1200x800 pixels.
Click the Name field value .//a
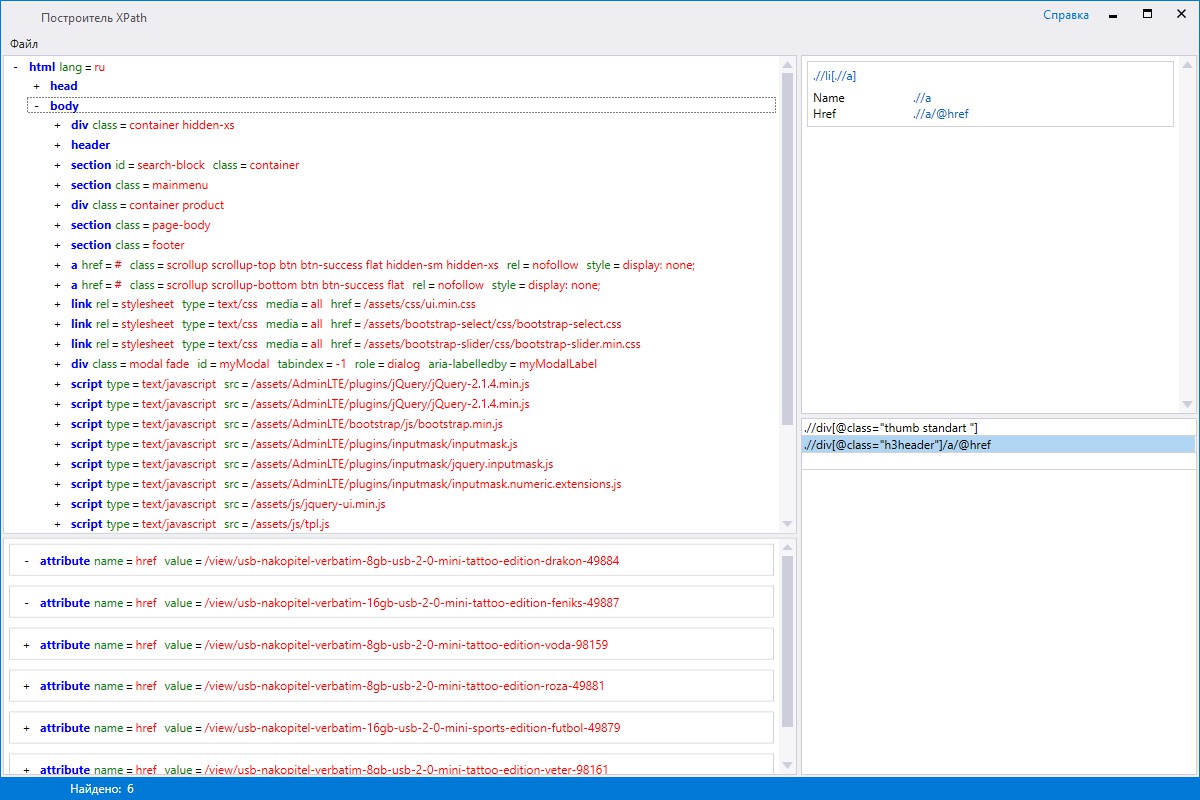922,98
